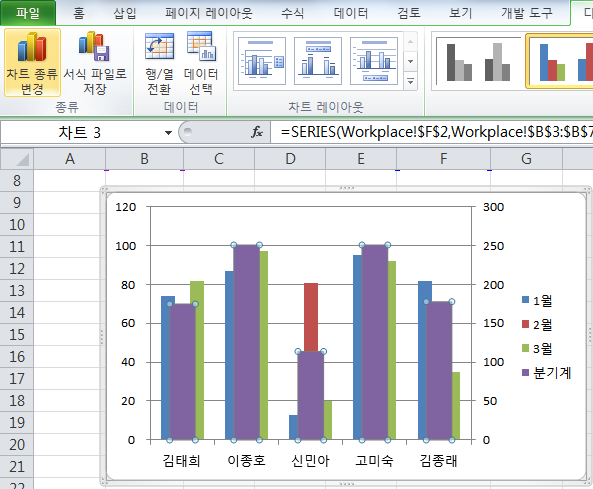Select the colorful chart style thumbnail
593x489 pixels.
(560, 61)
